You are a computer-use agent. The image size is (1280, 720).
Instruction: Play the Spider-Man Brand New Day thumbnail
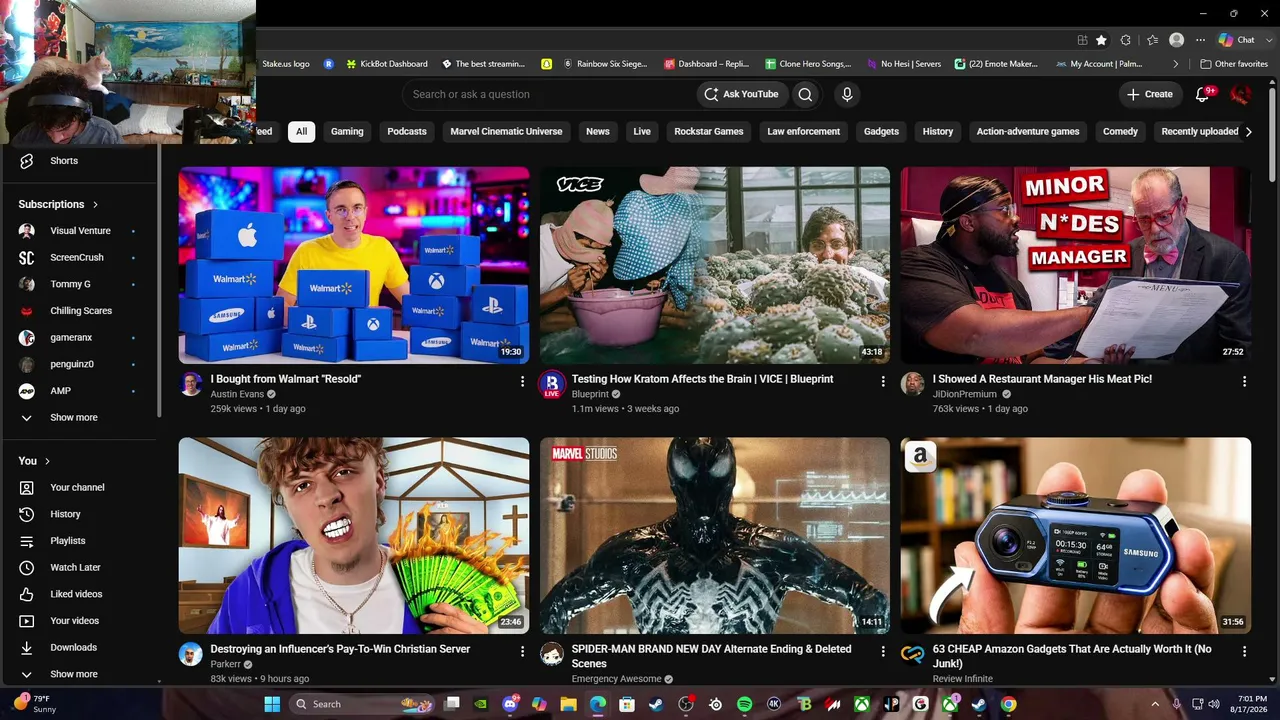coord(715,535)
